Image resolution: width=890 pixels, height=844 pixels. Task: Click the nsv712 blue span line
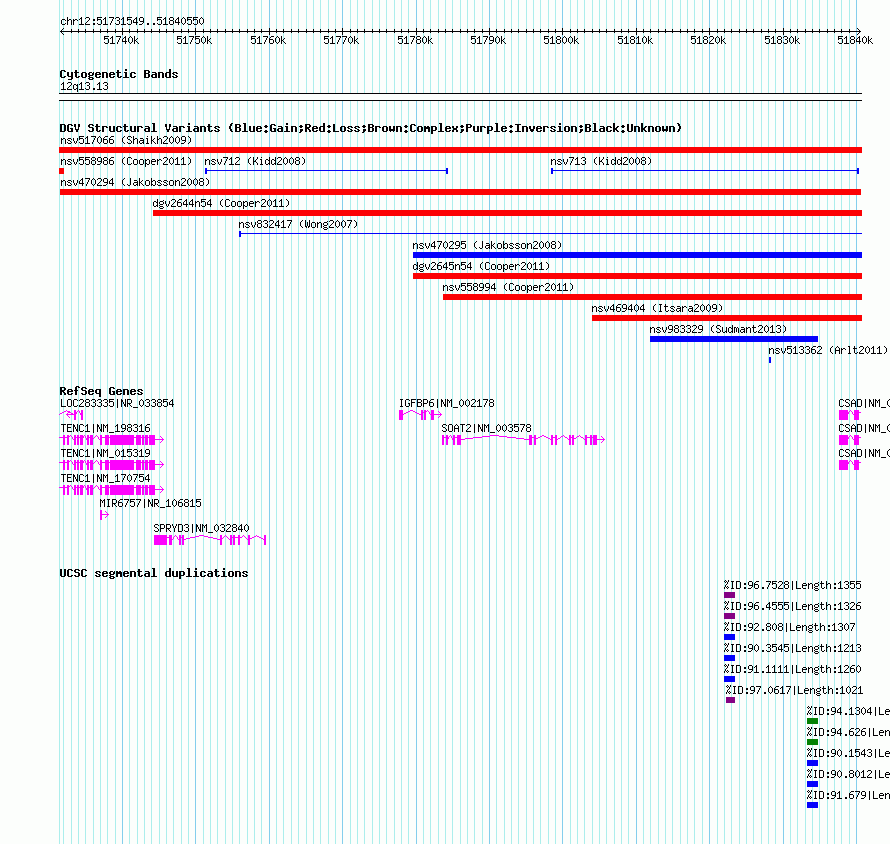326,171
